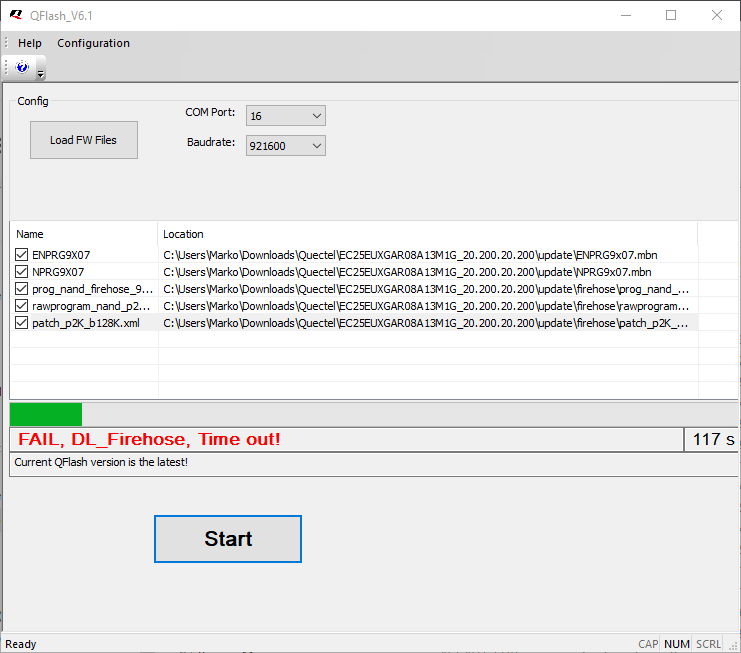Image resolution: width=741 pixels, height=653 pixels.
Task: Open the Help menu
Action: point(30,43)
